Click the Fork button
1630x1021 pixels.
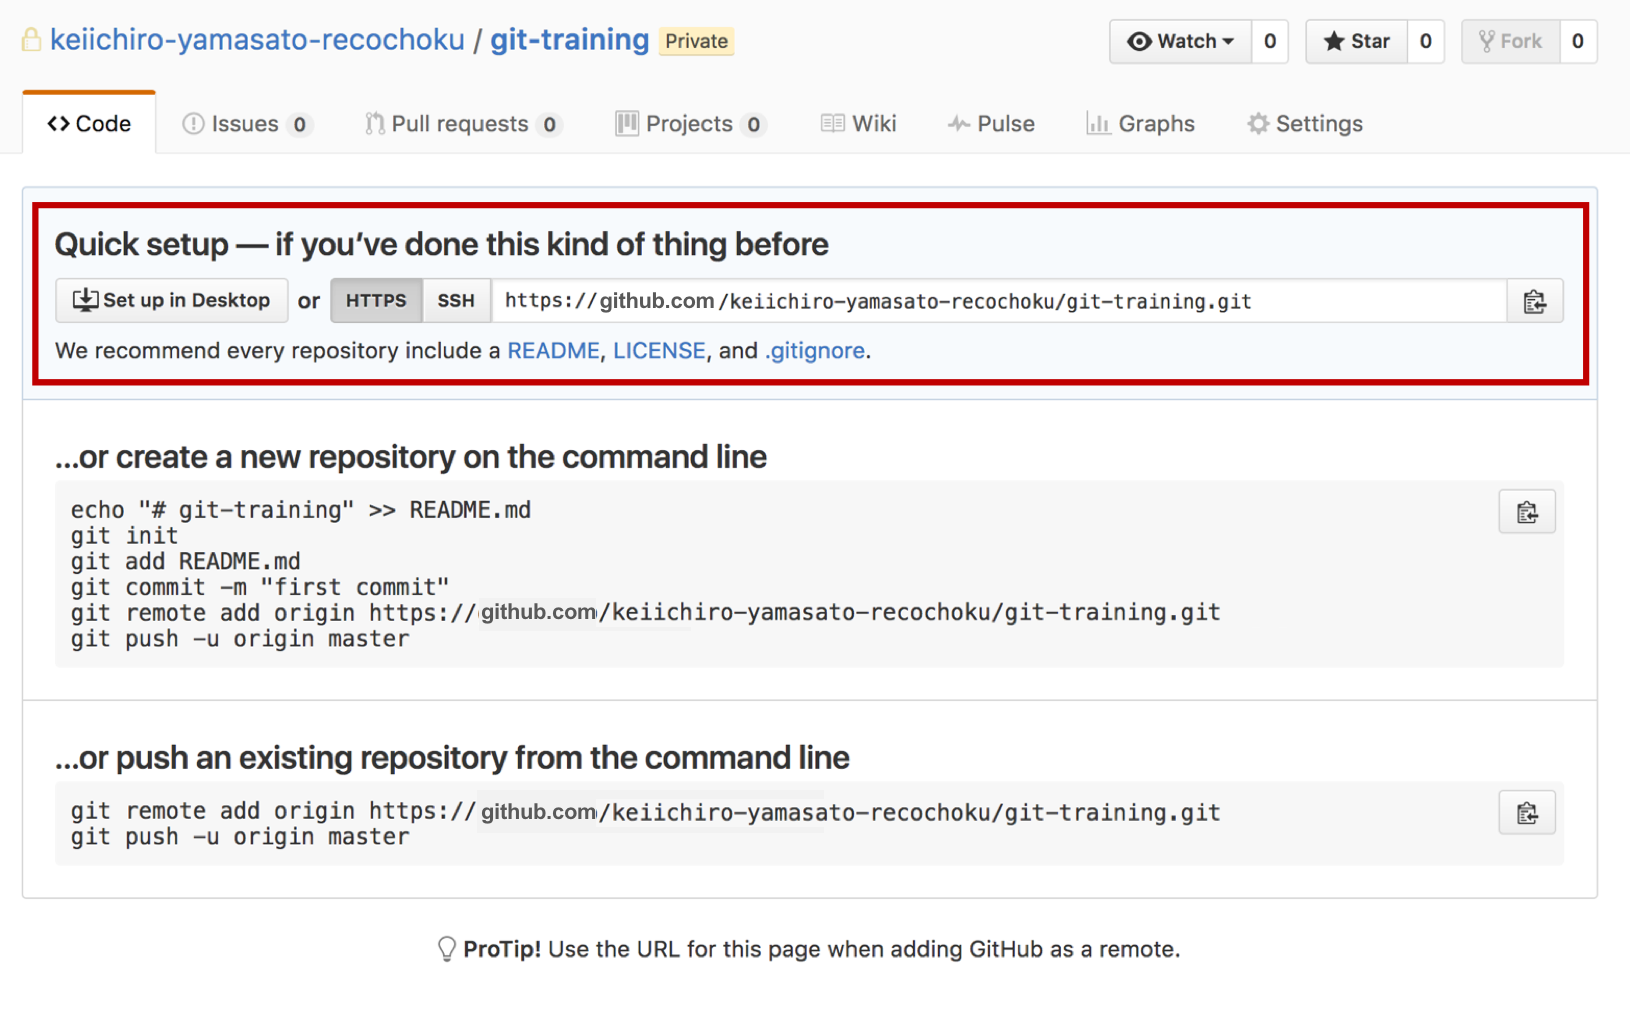point(1510,42)
